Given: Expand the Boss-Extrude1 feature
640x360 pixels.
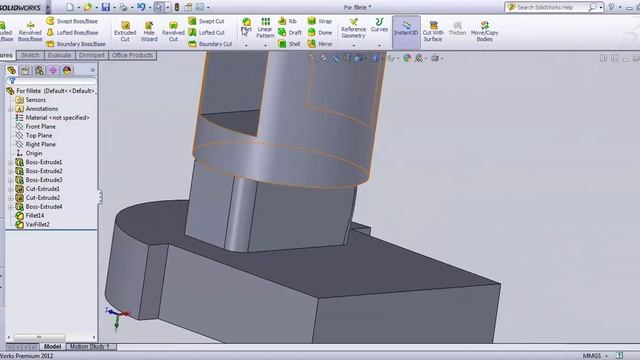Looking at the screenshot, I should (x=10, y=162).
